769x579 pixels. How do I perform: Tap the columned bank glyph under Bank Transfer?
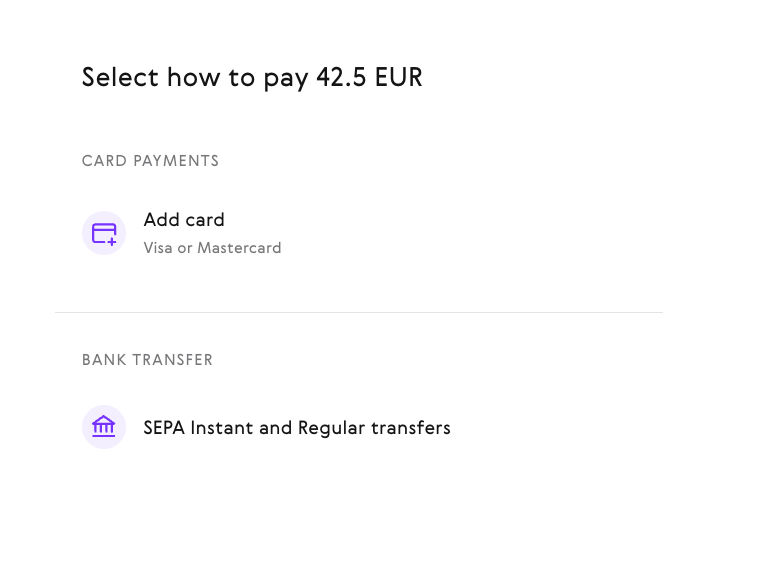104,426
